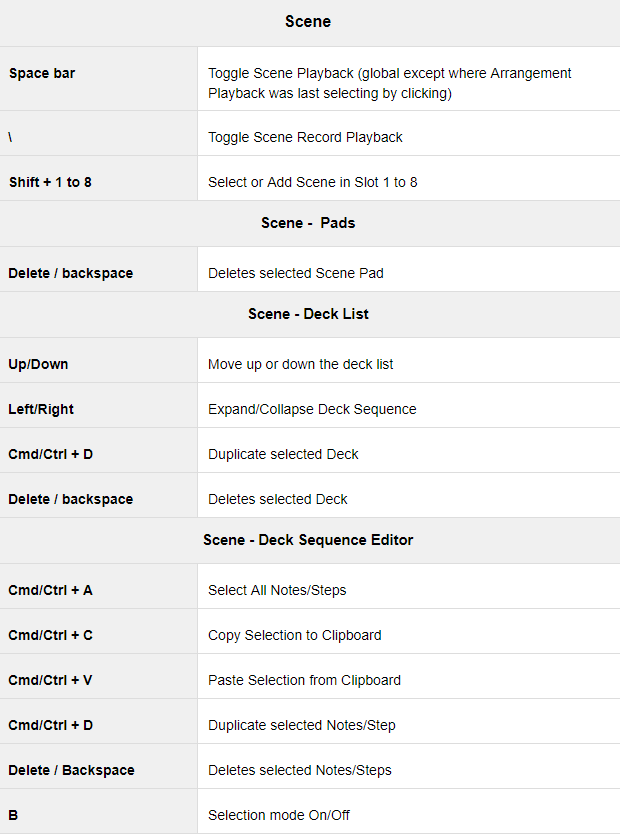Screen dimensions: 620x835
Task: Select the 'Deletes selected Notes/Steps' description
Action: [299, 771]
